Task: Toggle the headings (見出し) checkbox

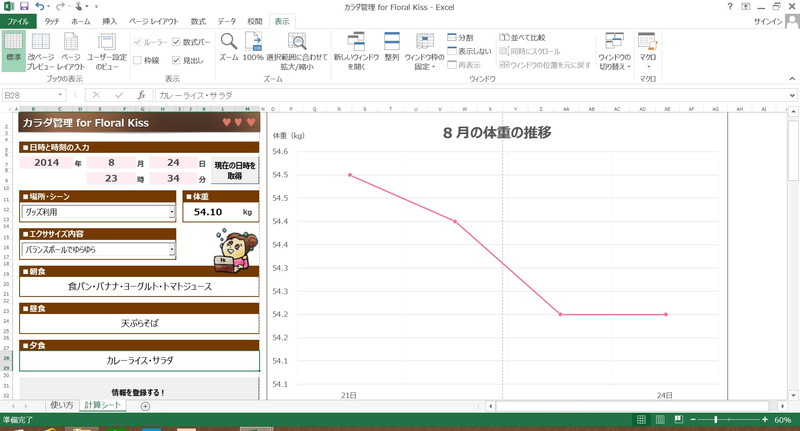Action: (x=176, y=61)
